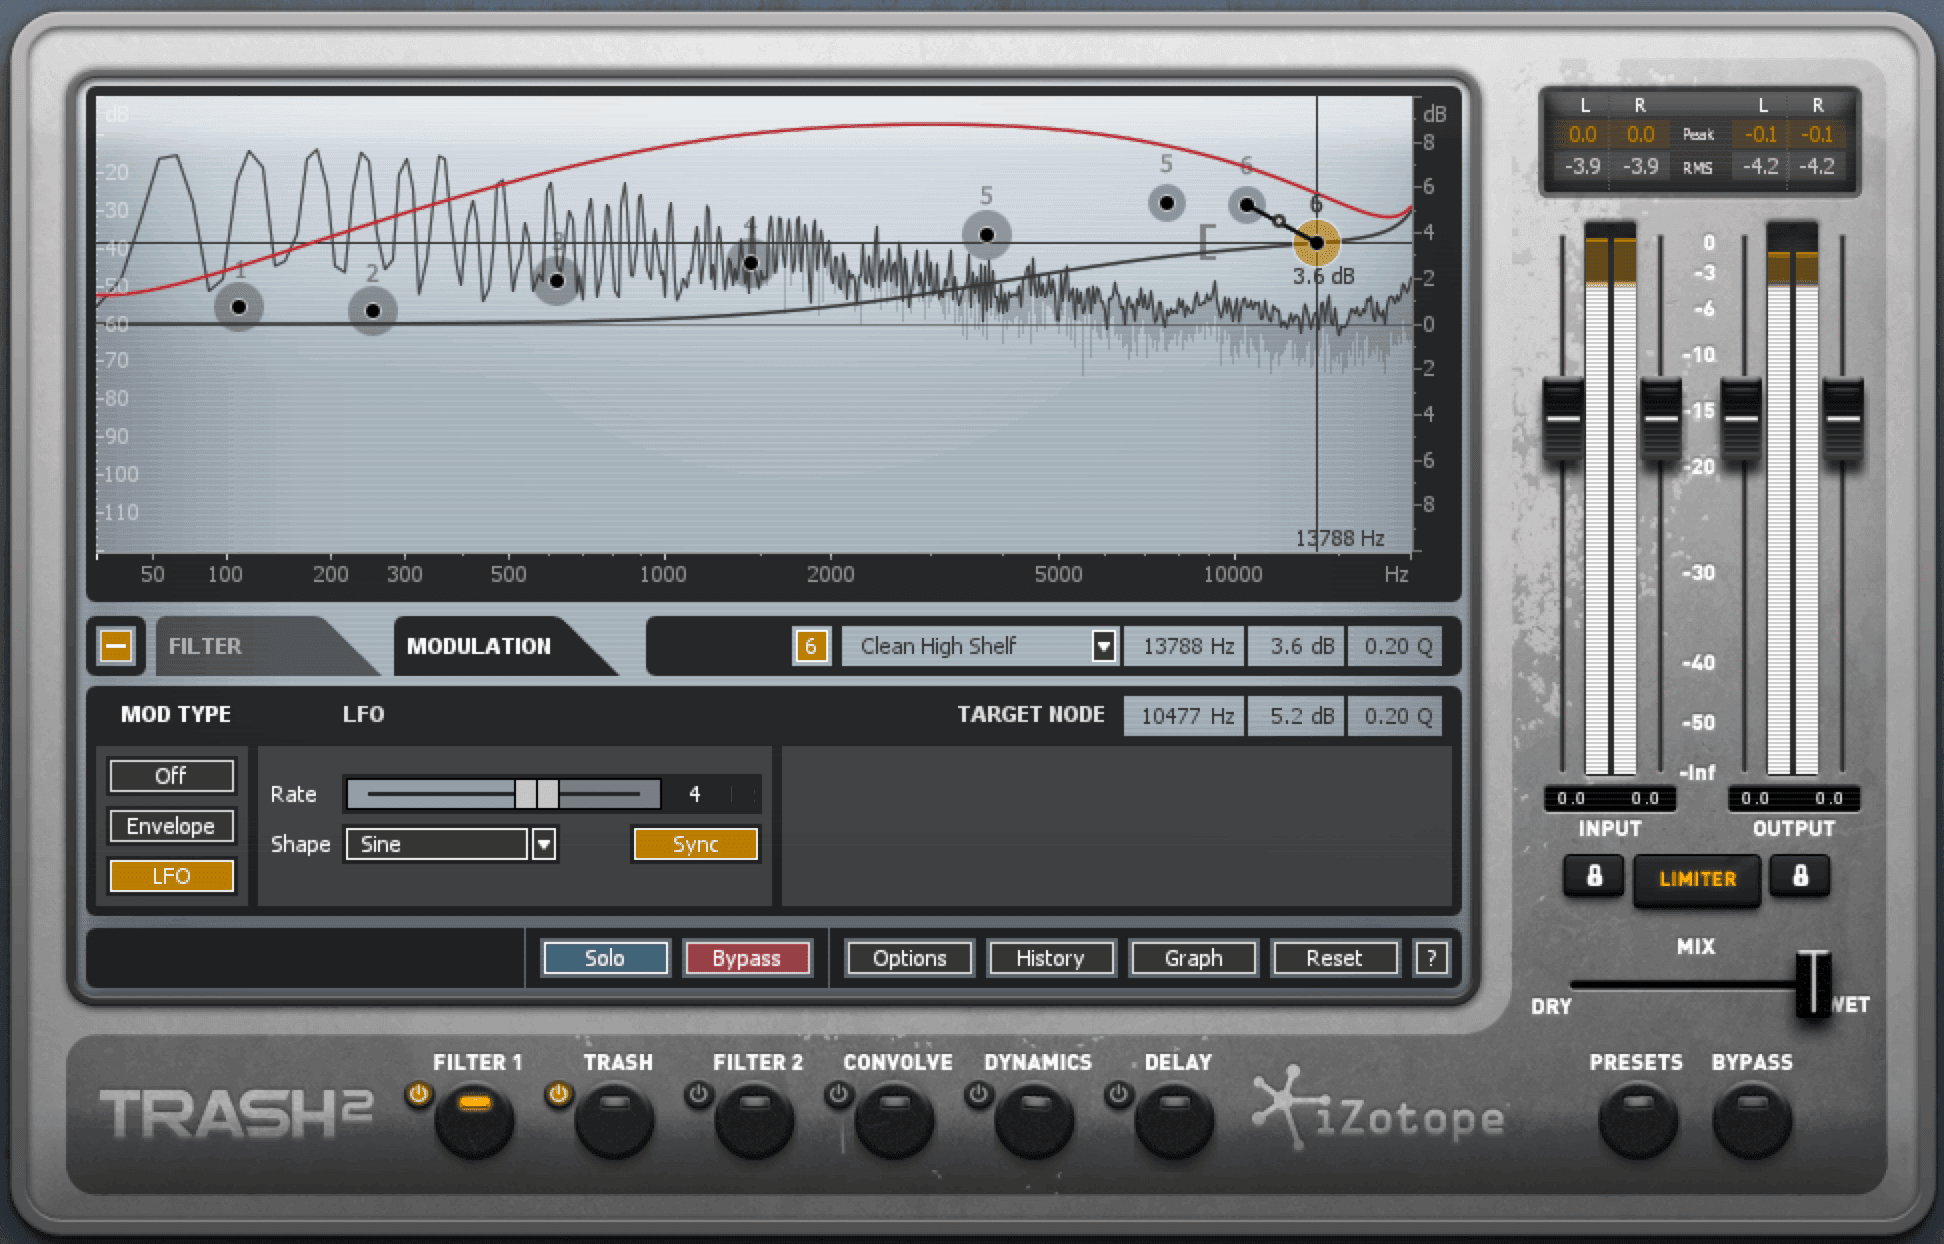Screen dimensions: 1944x1244
Task: Select the highlighted orange node 6
Action: coord(1317,242)
